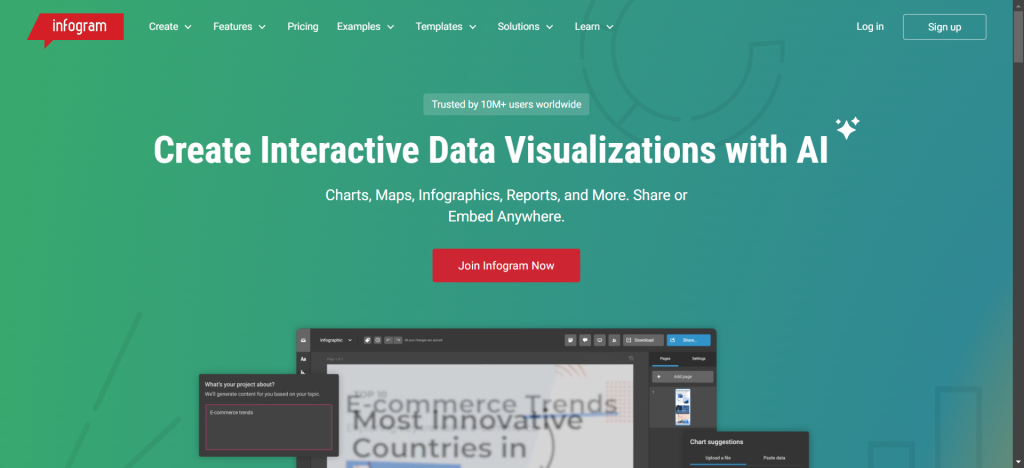
Task: Click the present screen icon in editor preview
Action: pyautogui.click(x=600, y=340)
